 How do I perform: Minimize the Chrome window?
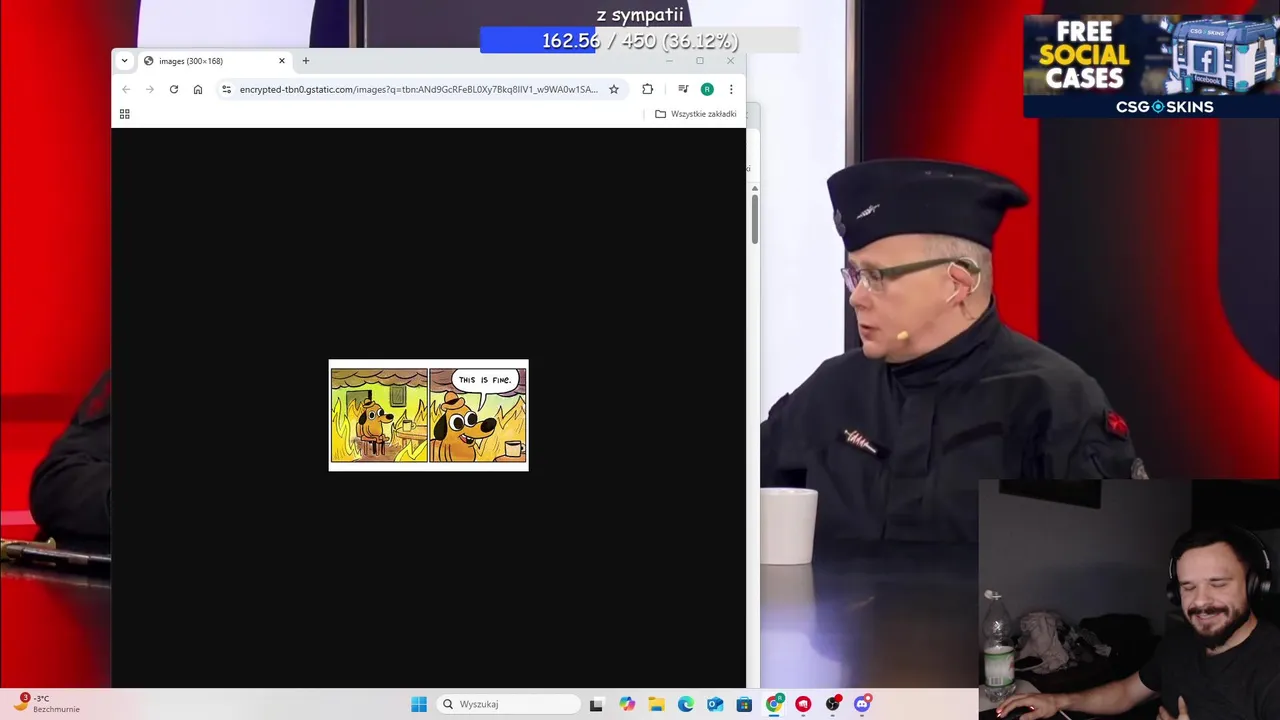(x=669, y=61)
